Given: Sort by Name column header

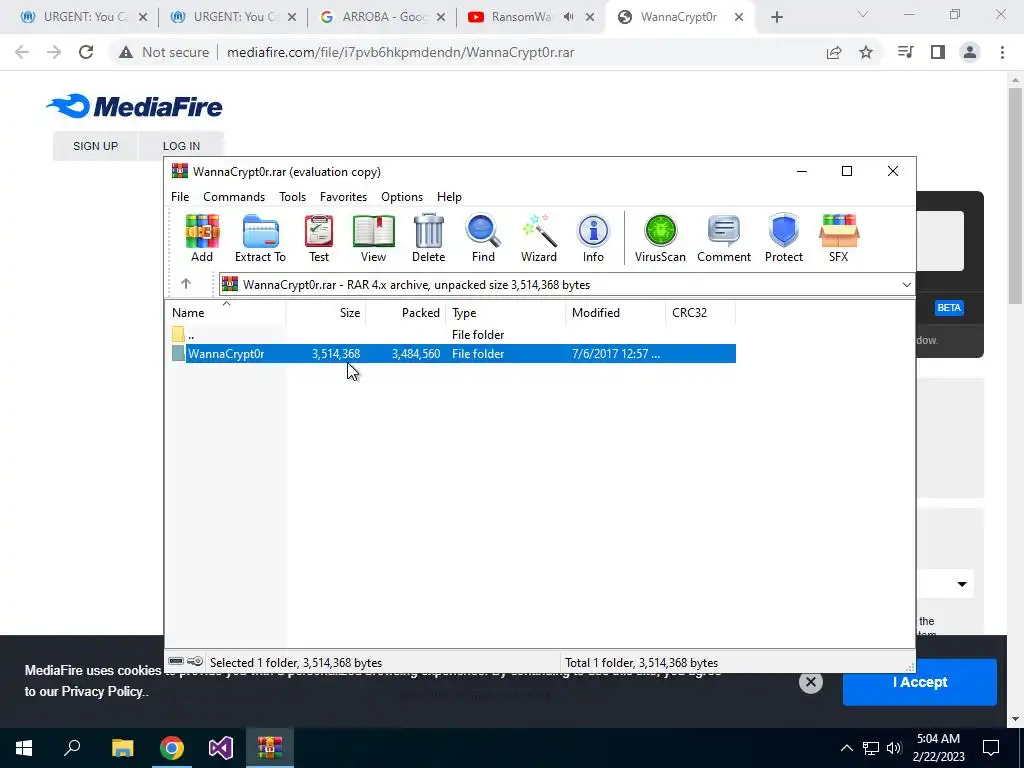Looking at the screenshot, I should pyautogui.click(x=225, y=313).
